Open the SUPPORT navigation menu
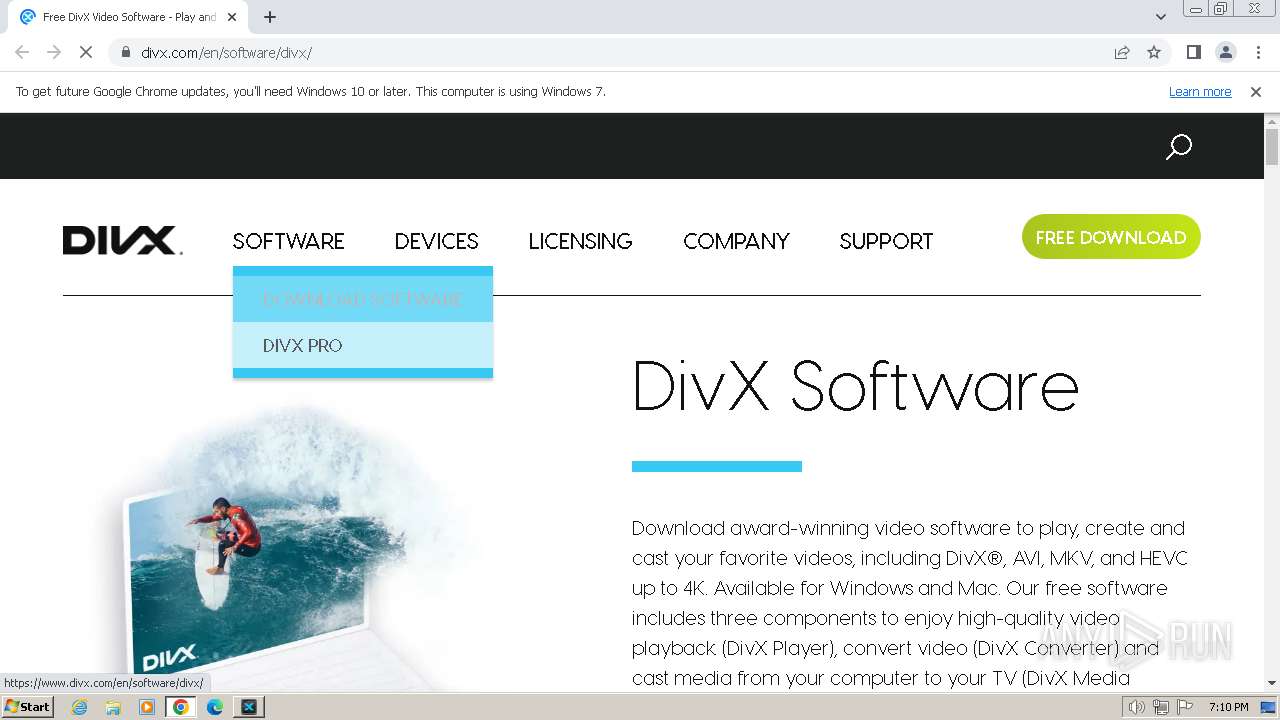The image size is (1280, 720). click(886, 241)
